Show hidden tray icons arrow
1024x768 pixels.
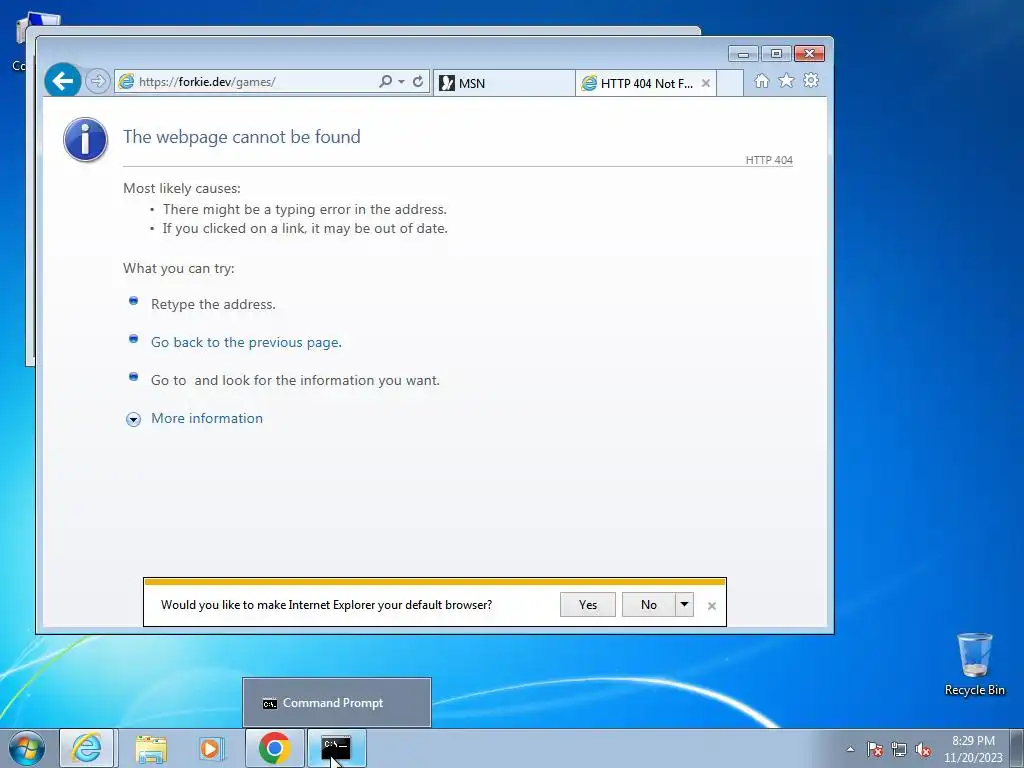(x=850, y=750)
